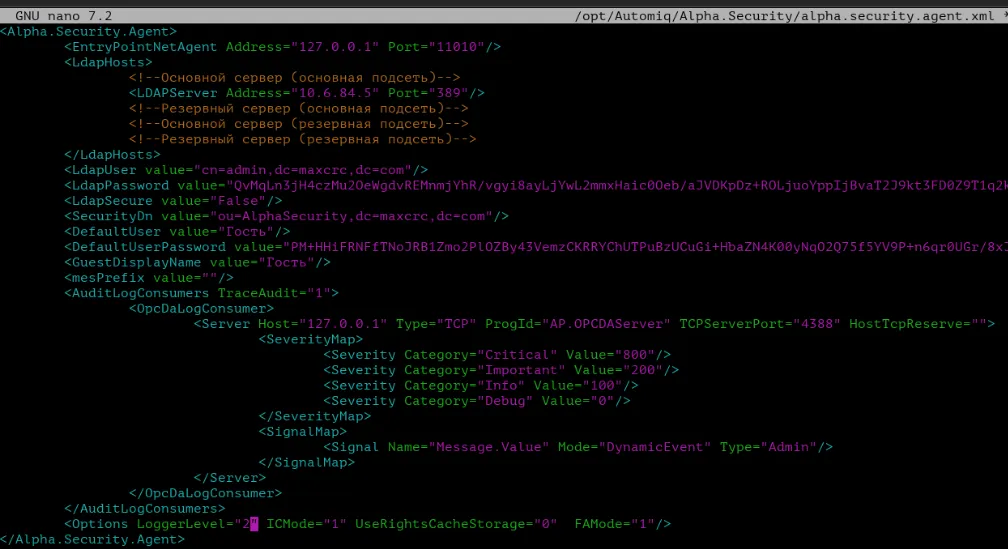
Task: Click LDAPServer Port value 389
Action: [x=448, y=93]
